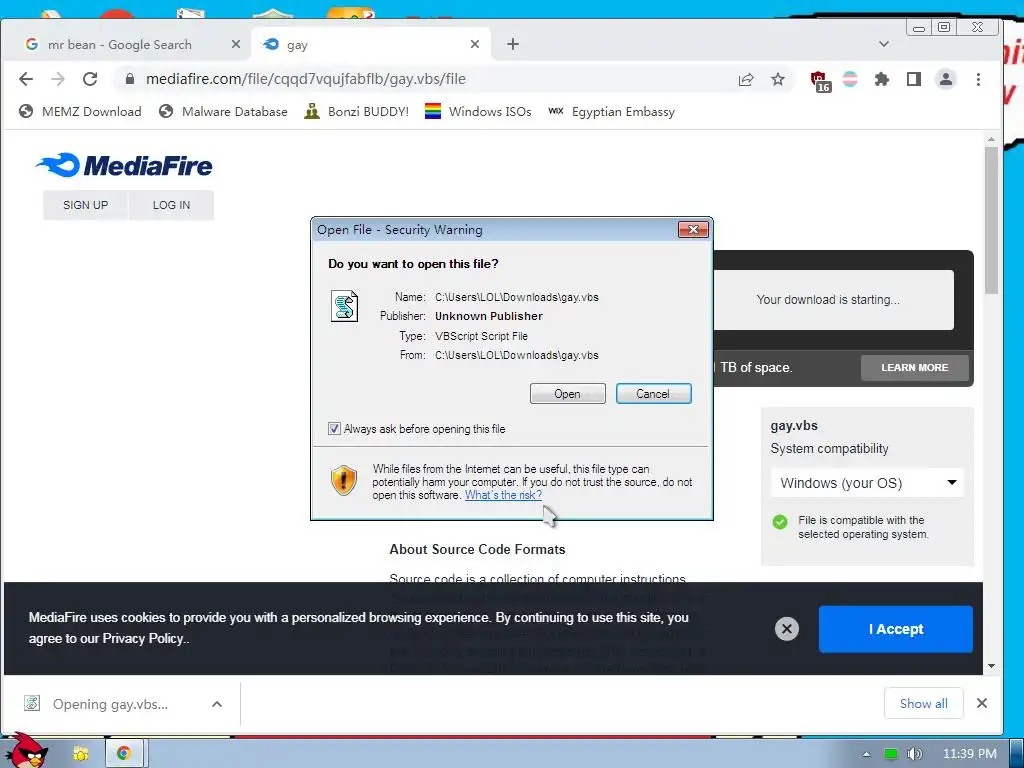
Task: Close the 'mr bean - Google Search' tab
Action: coord(236,44)
